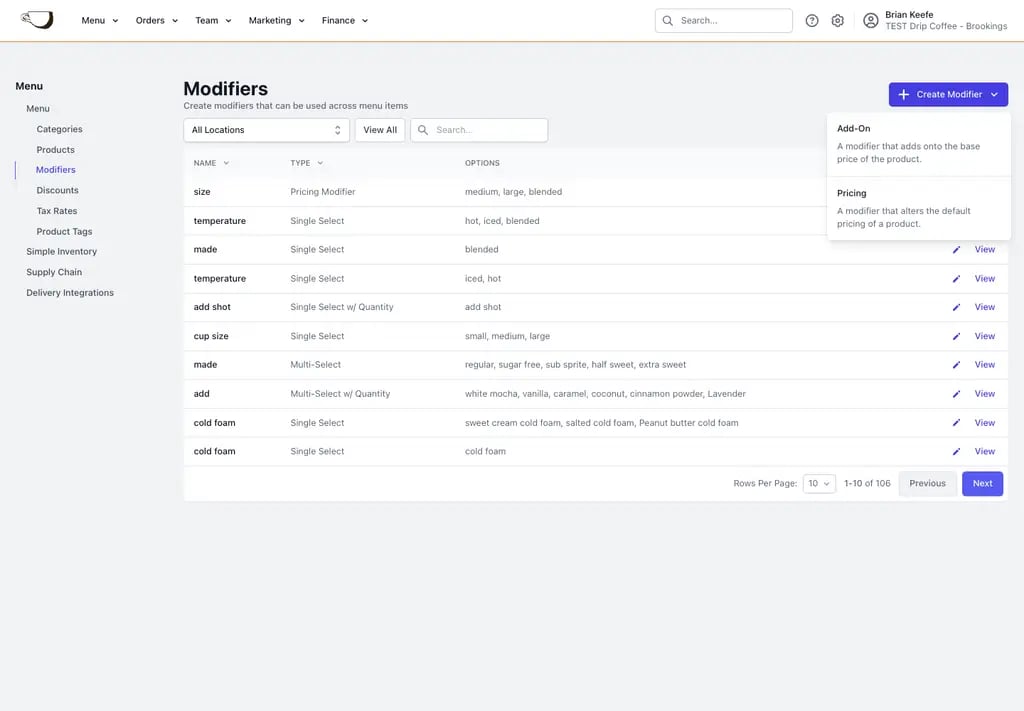The width and height of the screenshot is (1024, 711).
Task: Expand the Orders dropdown in top navigation
Action: point(157,21)
